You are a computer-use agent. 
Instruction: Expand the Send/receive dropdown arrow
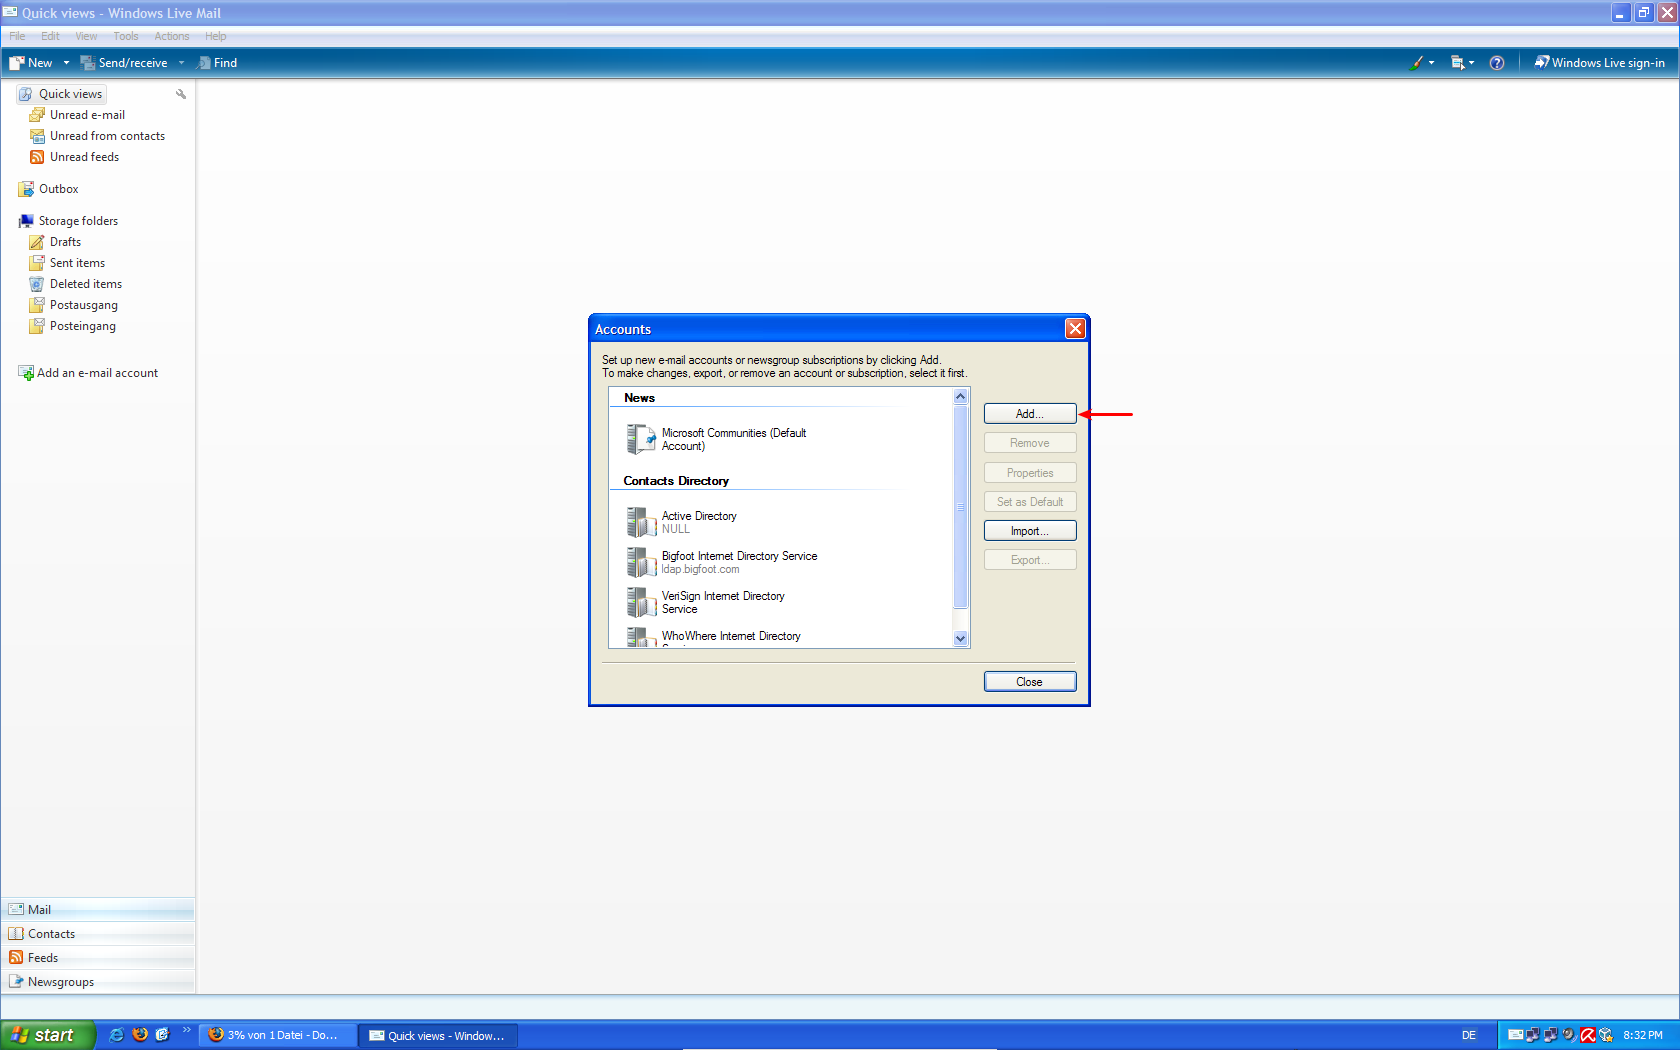pyautogui.click(x=181, y=63)
